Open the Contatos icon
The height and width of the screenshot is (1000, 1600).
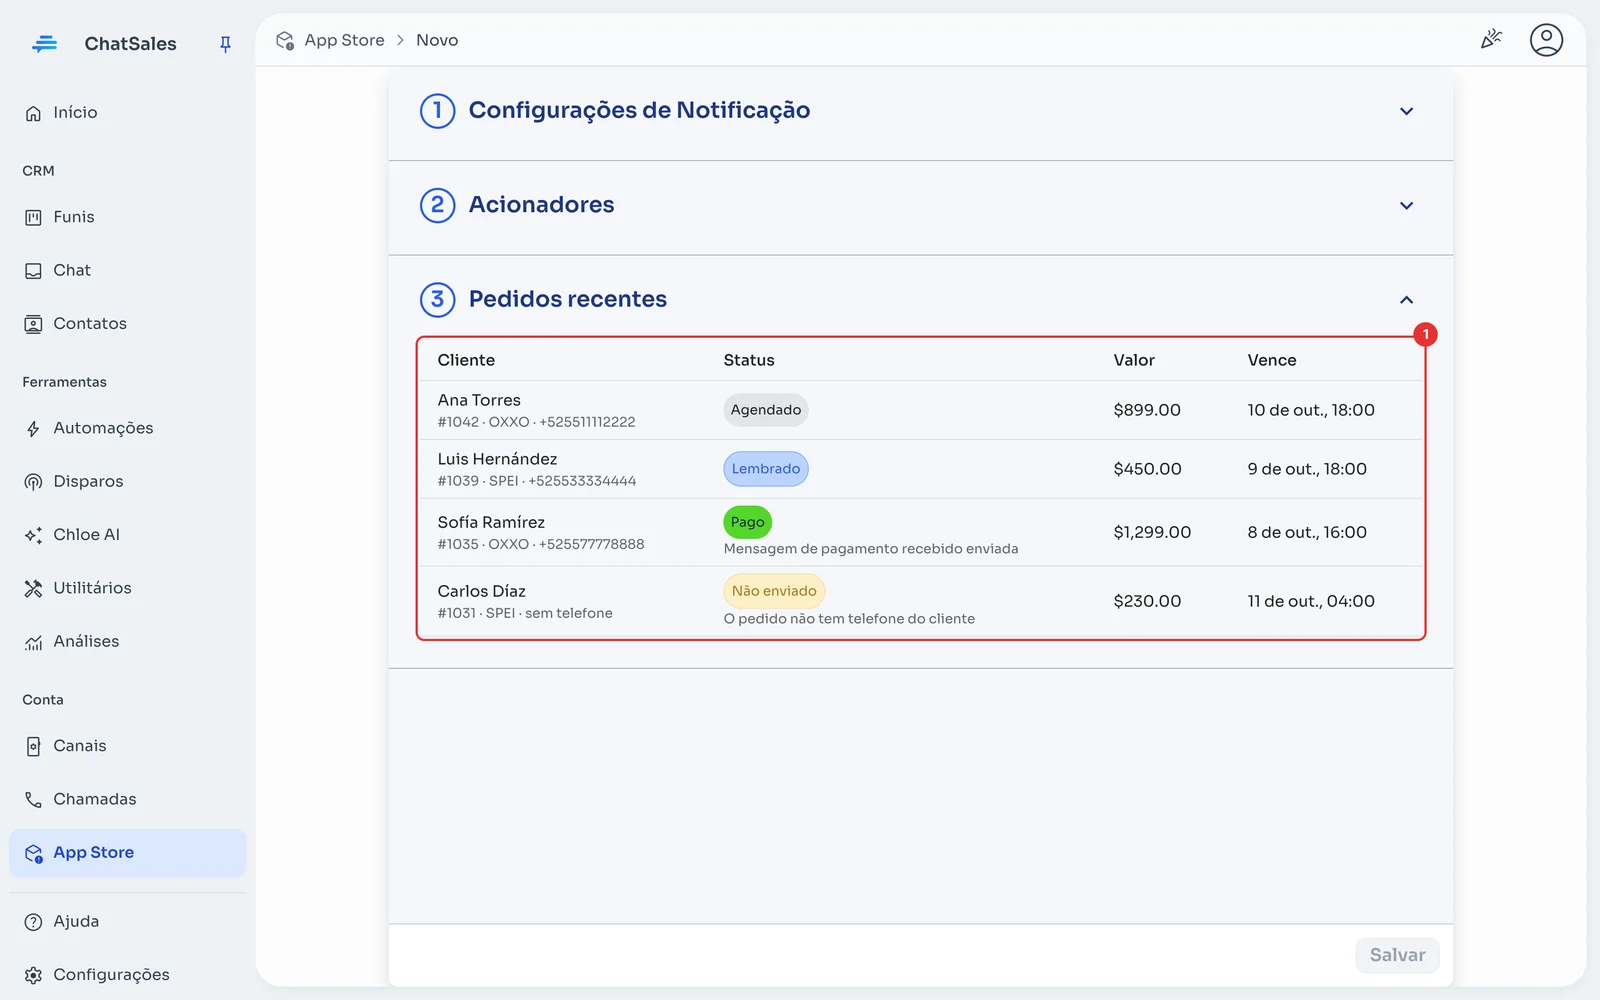[x=33, y=324]
